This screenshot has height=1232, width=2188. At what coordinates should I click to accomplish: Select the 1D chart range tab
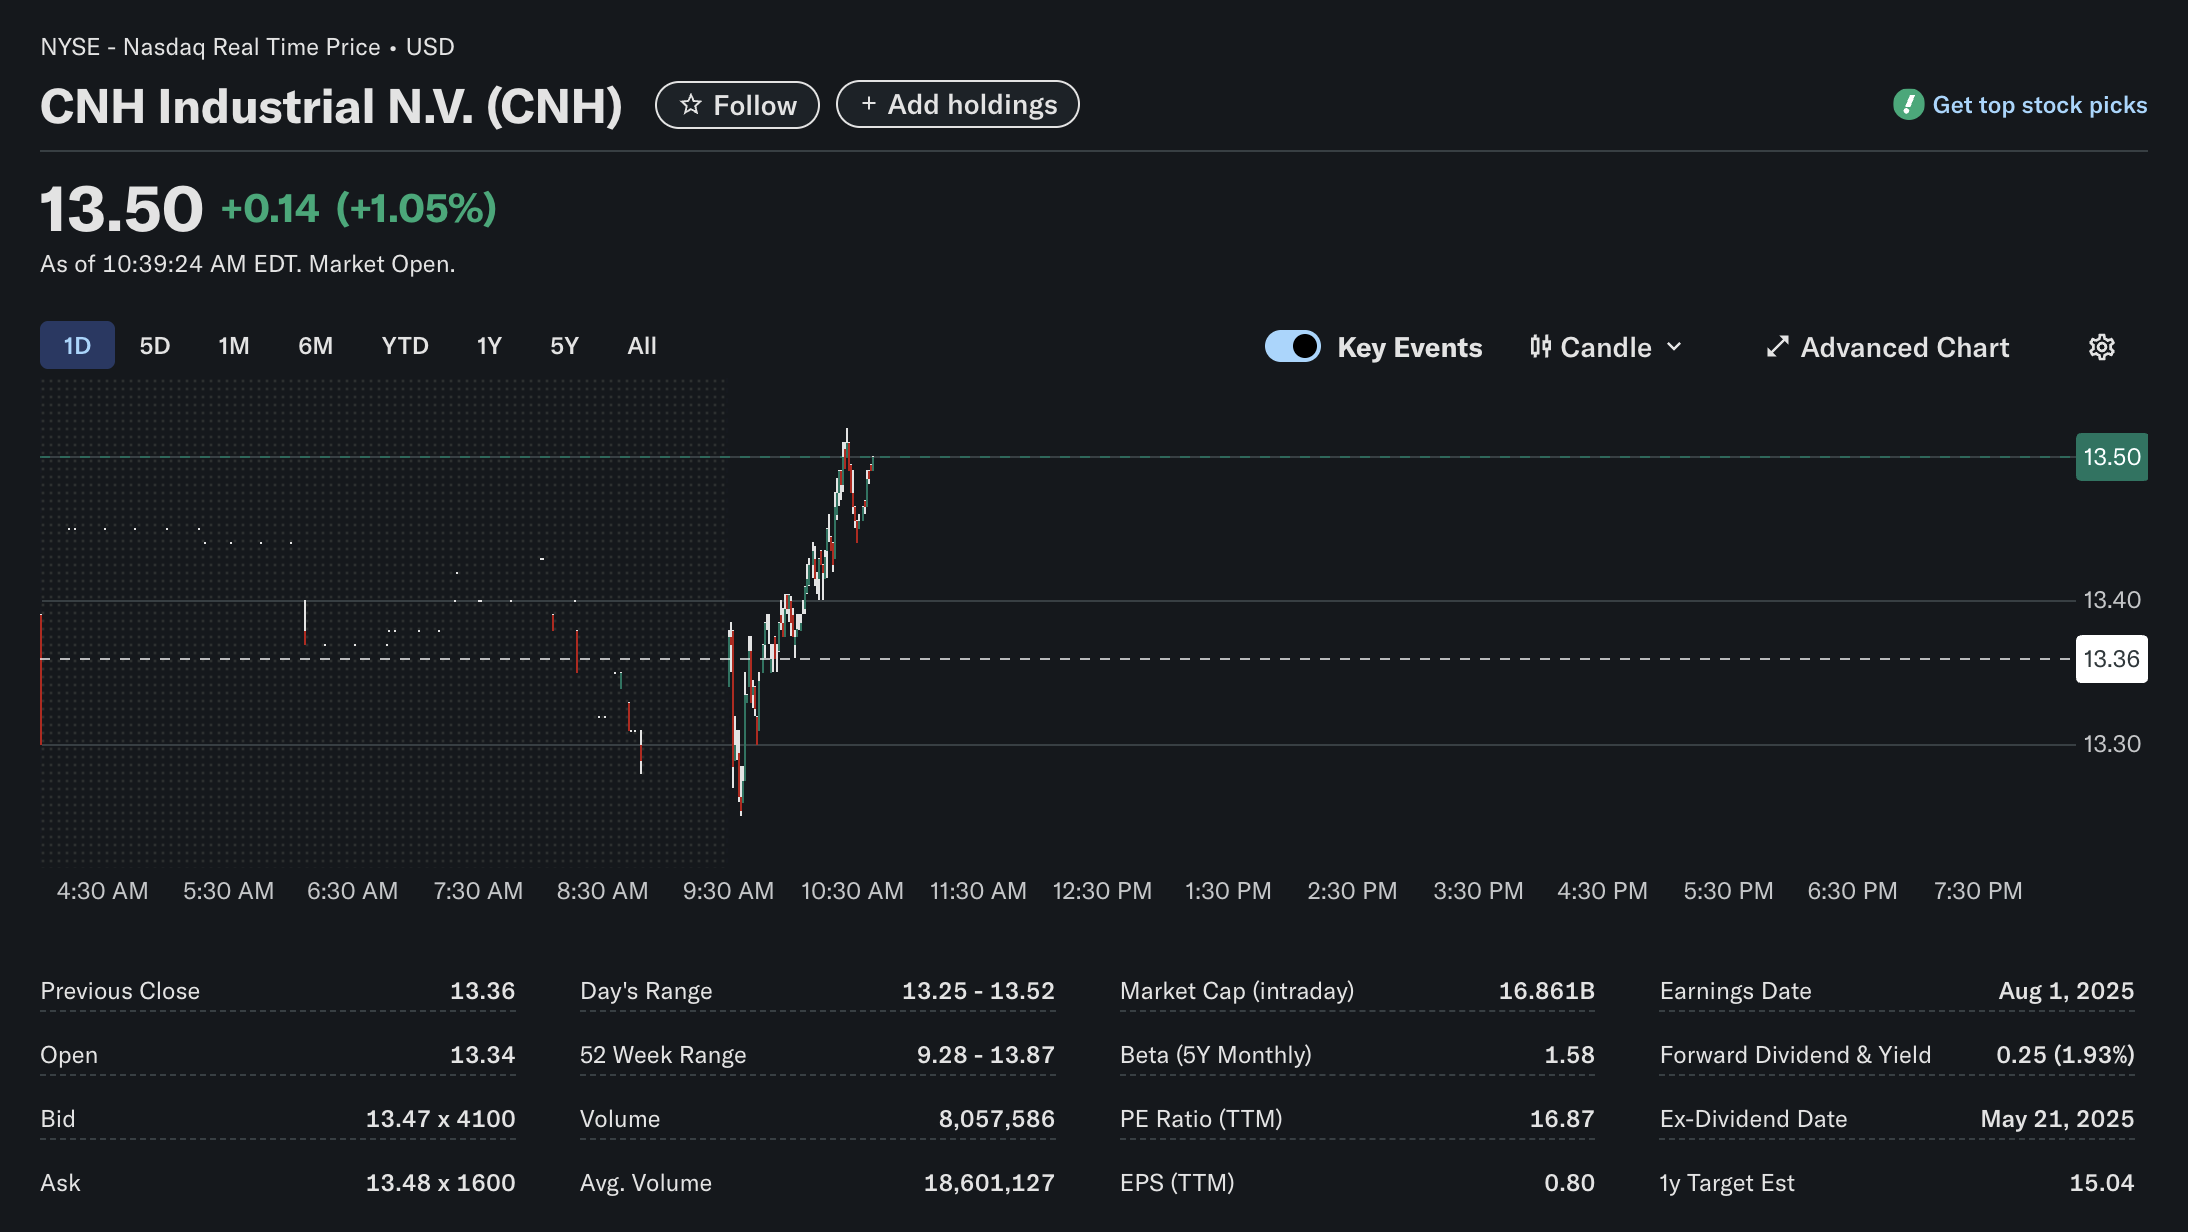(77, 346)
